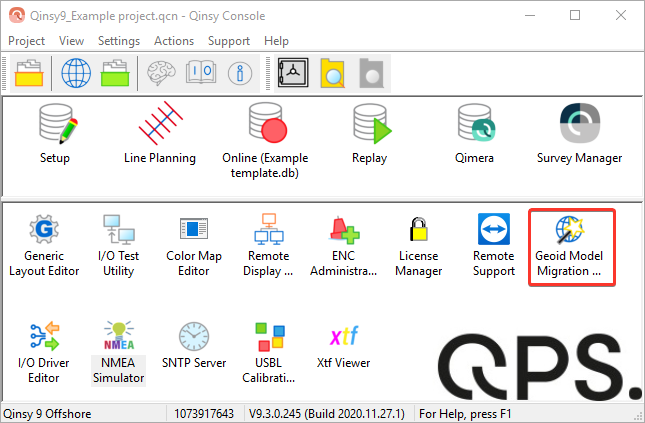Open Survey Manager
Screen dimensions: 645x423
pos(580,134)
